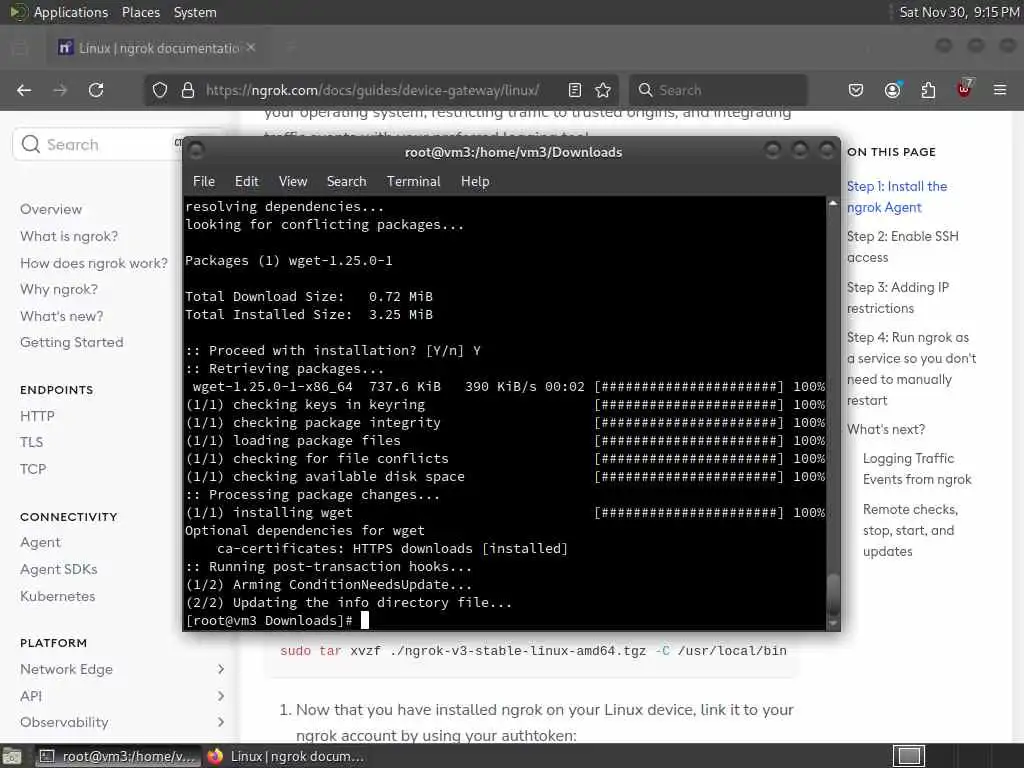This screenshot has height=768, width=1024.
Task: Click the forward navigation arrow in Firefox
Action: click(60, 90)
